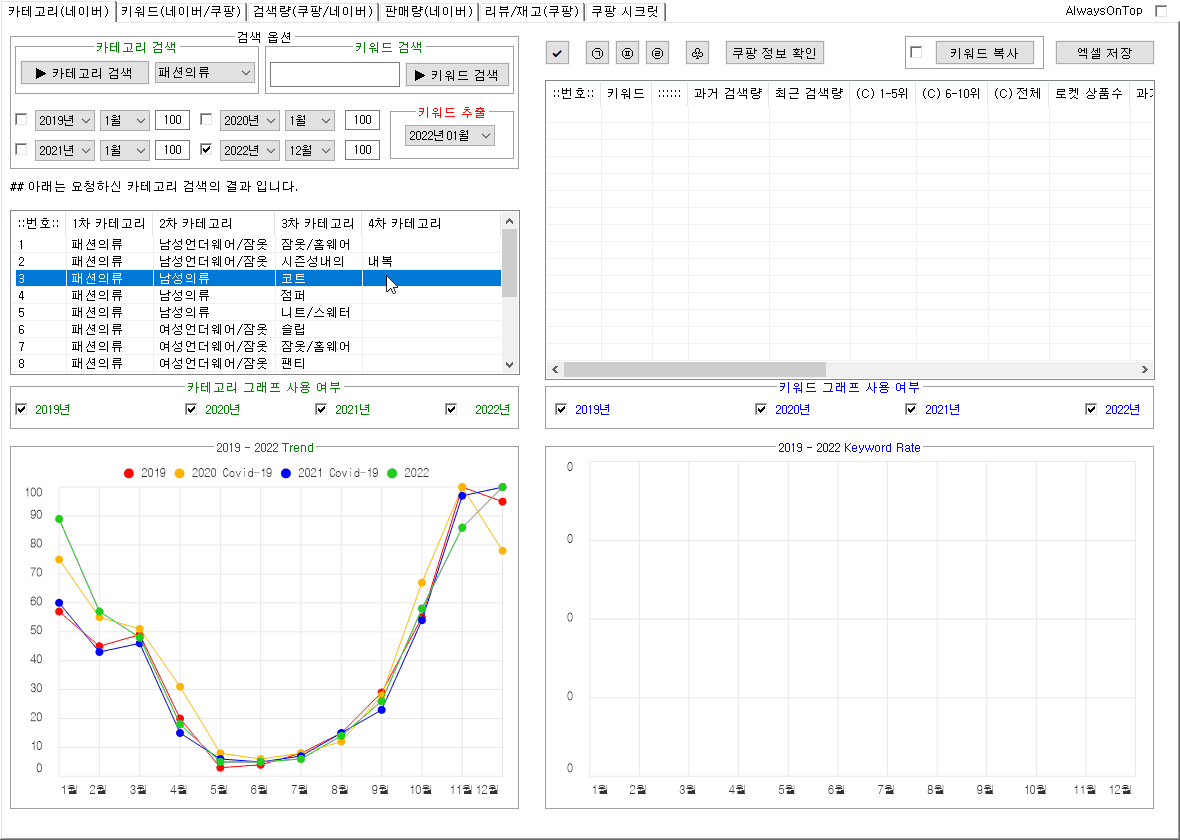This screenshot has height=840, width=1180.
Task: Open the month dropdown in the 2020년 row
Action: [x=309, y=120]
